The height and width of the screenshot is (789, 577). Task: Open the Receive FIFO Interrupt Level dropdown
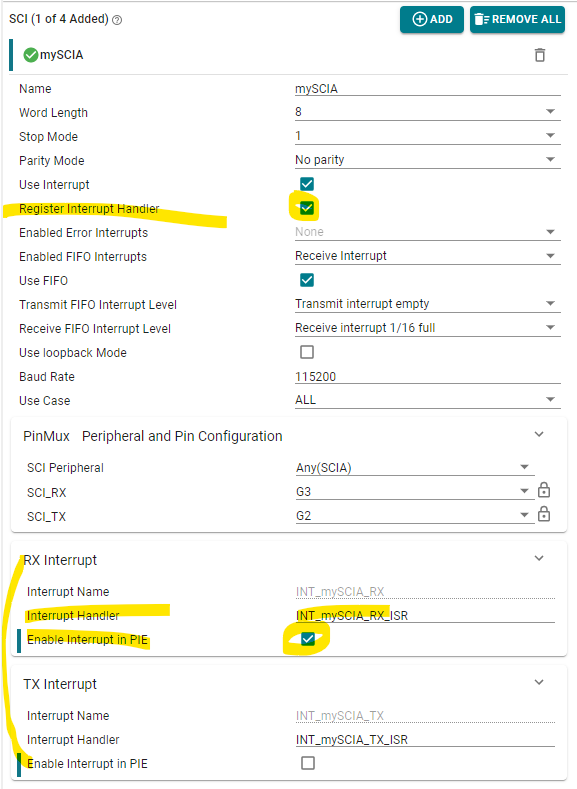pos(428,328)
